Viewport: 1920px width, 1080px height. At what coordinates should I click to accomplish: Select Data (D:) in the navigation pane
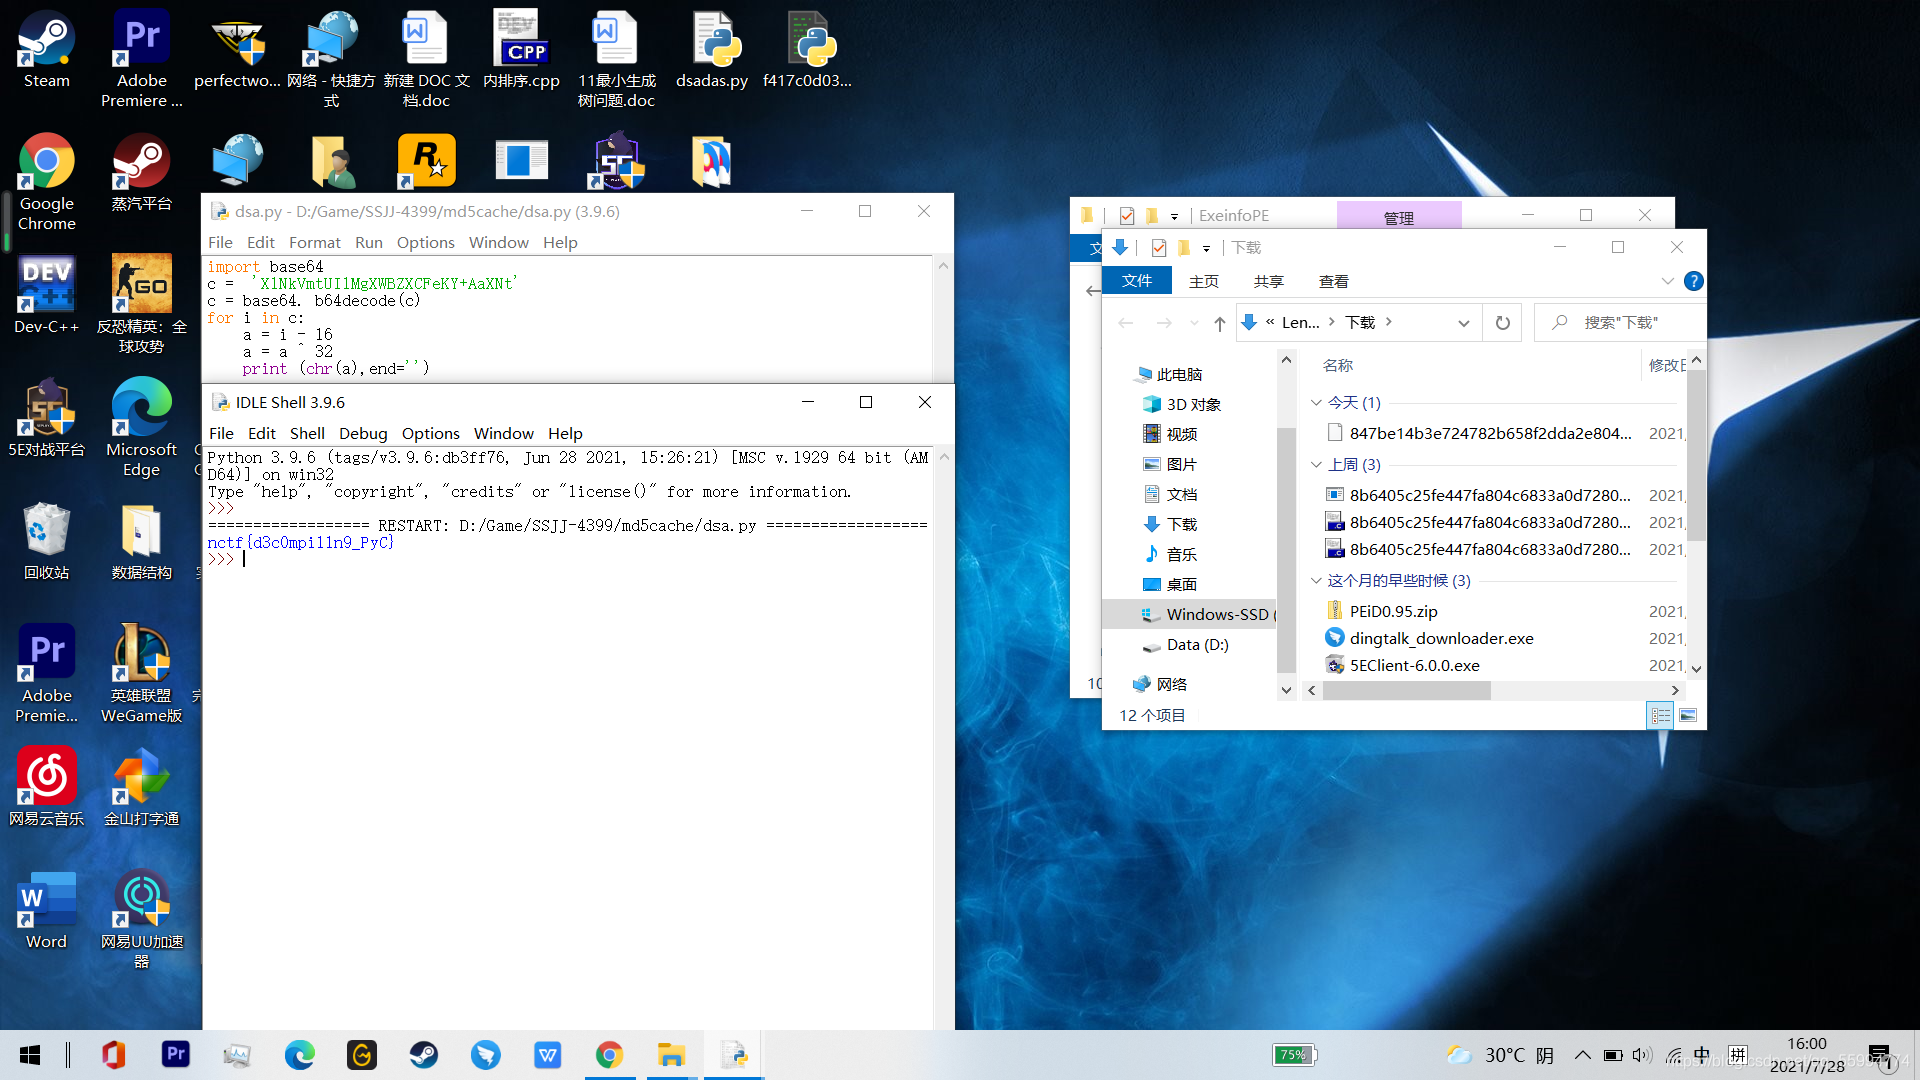pos(1197,645)
